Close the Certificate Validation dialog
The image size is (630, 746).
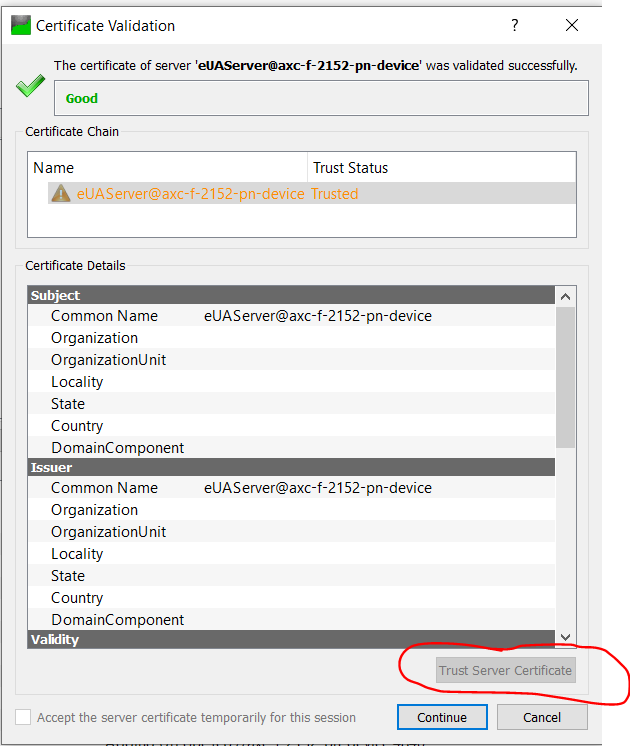coord(572,25)
